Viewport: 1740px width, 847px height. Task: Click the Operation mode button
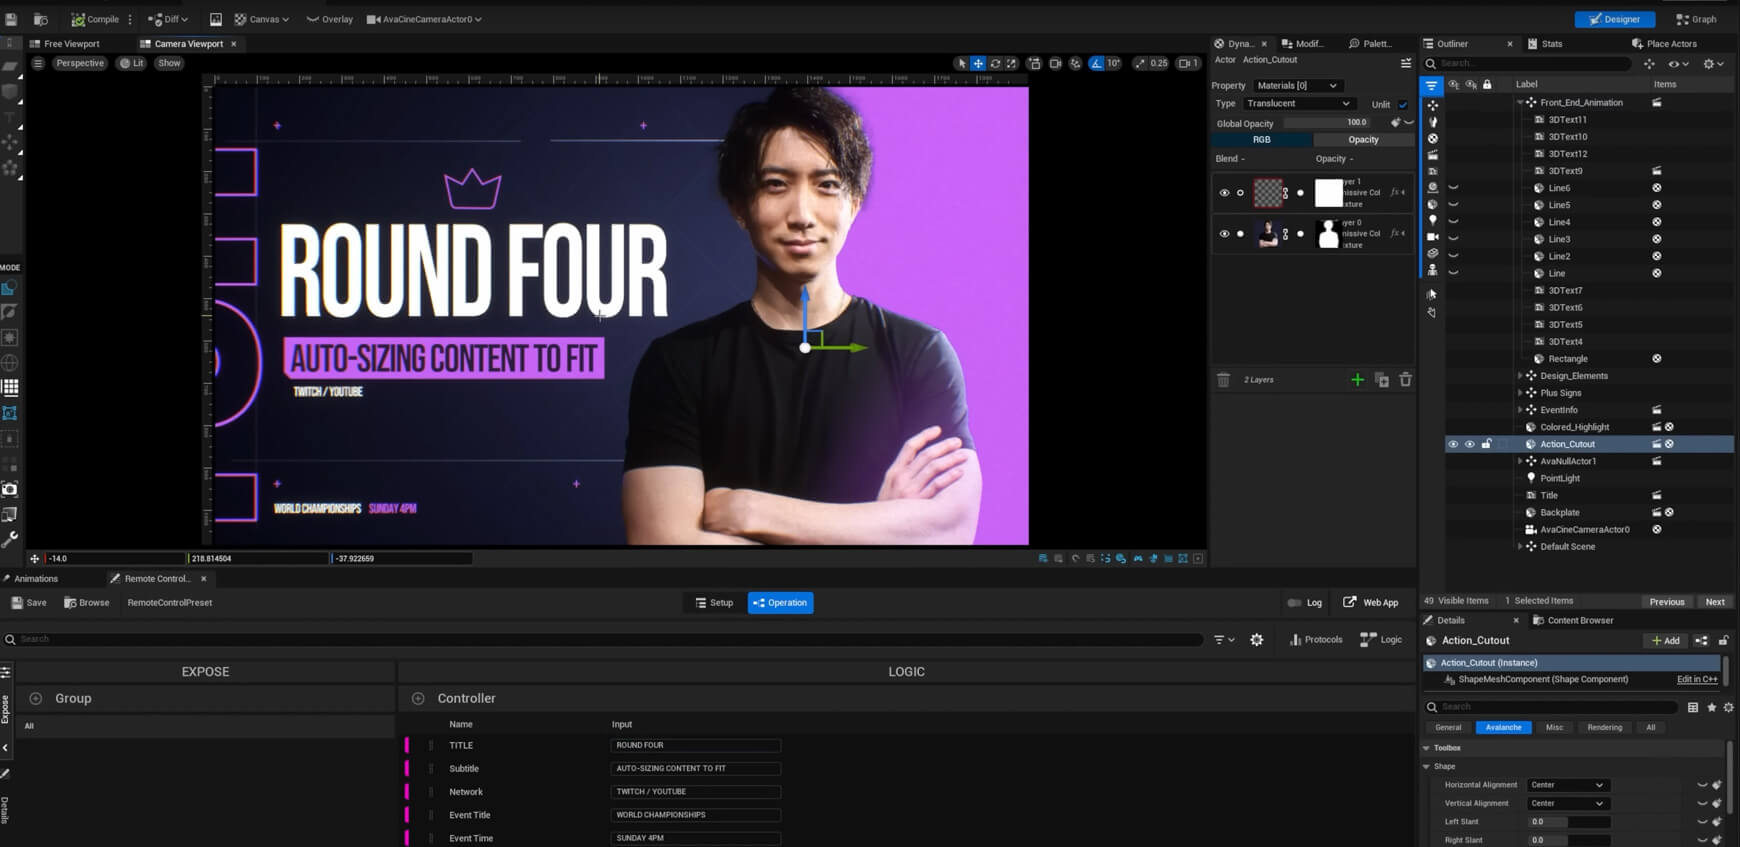[780, 603]
